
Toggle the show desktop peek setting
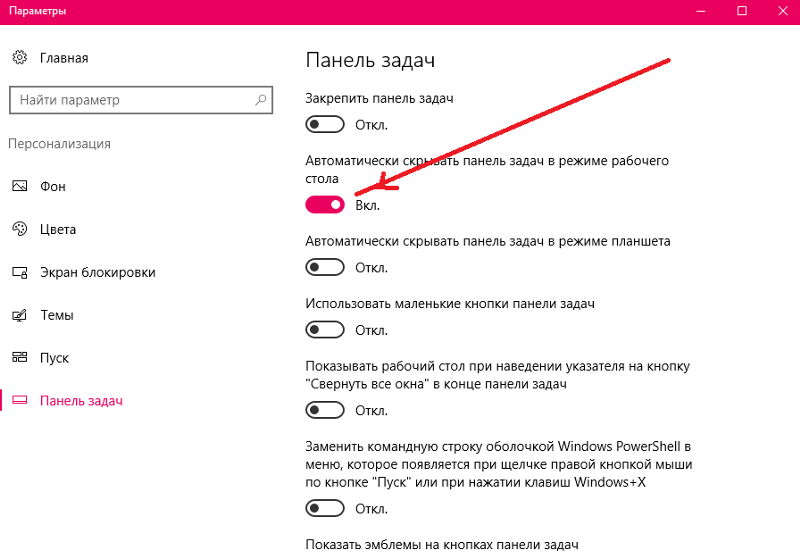325,410
